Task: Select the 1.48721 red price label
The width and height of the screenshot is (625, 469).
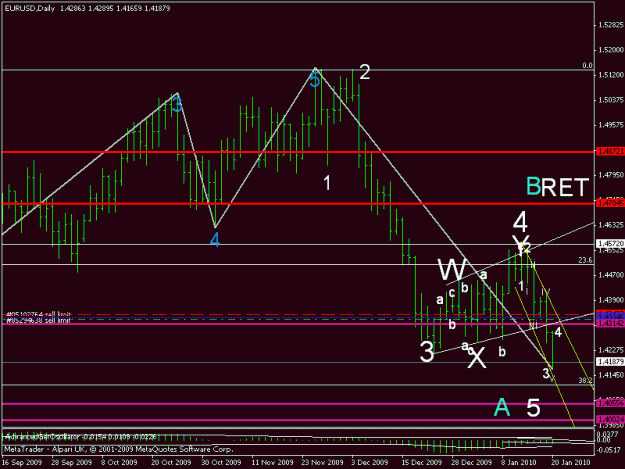Action: pyautogui.click(x=611, y=152)
